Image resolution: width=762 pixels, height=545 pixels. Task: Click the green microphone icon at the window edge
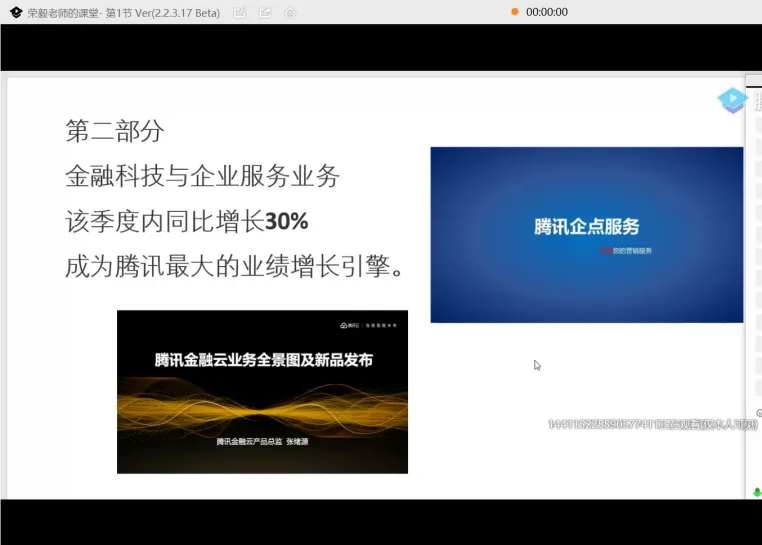(757, 492)
